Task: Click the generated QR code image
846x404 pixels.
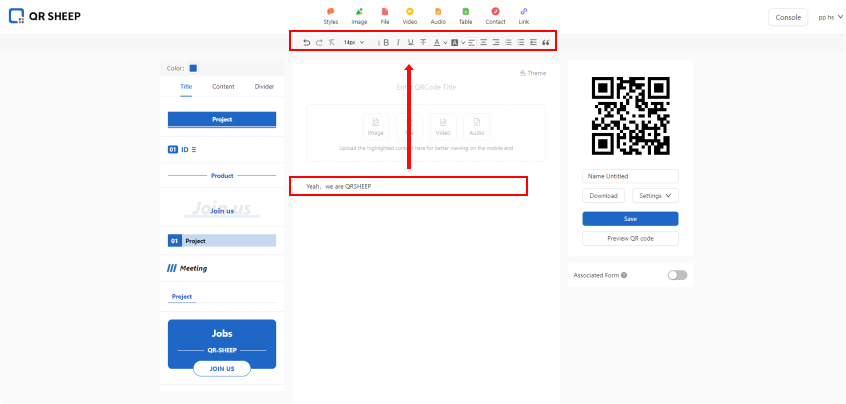Action: click(631, 116)
